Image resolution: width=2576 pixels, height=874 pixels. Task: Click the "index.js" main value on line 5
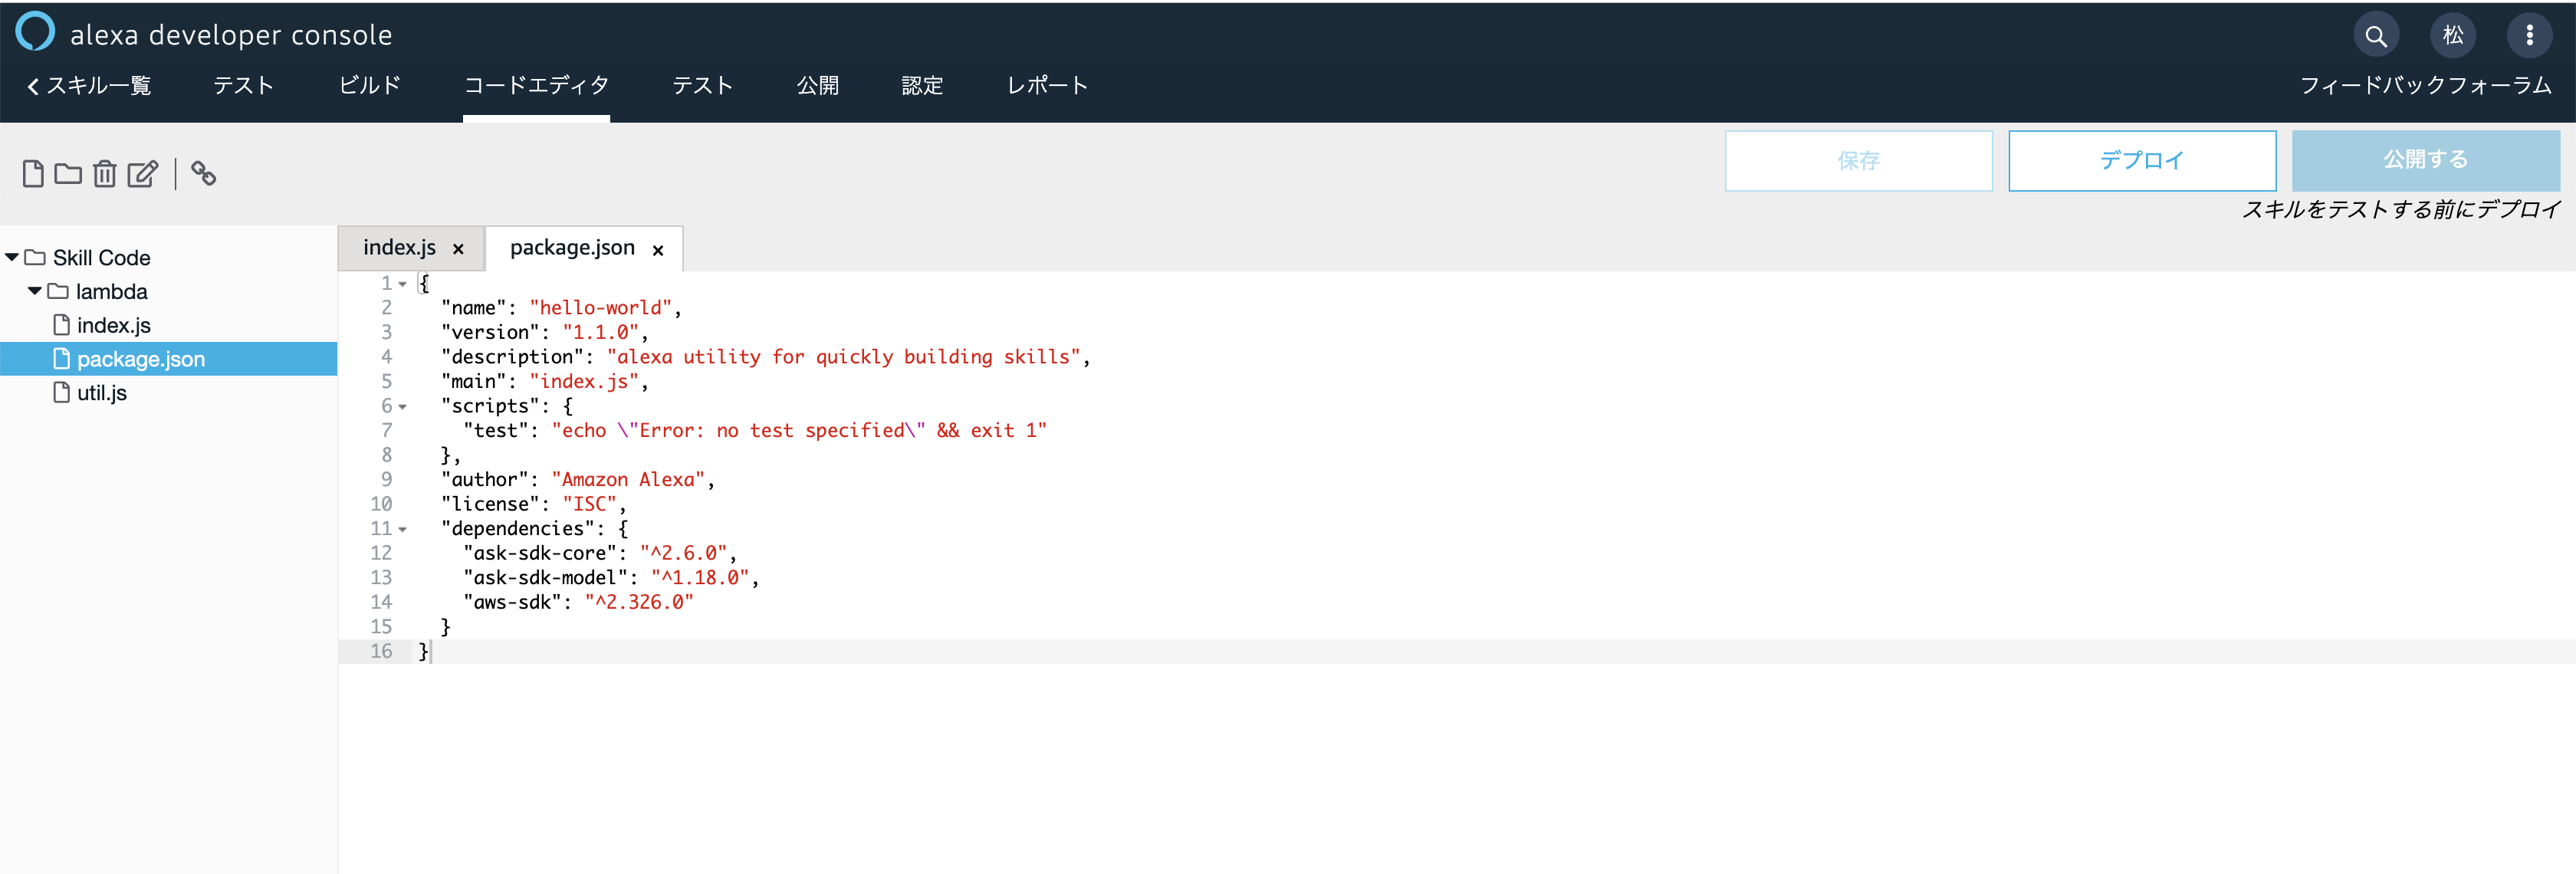coord(585,382)
